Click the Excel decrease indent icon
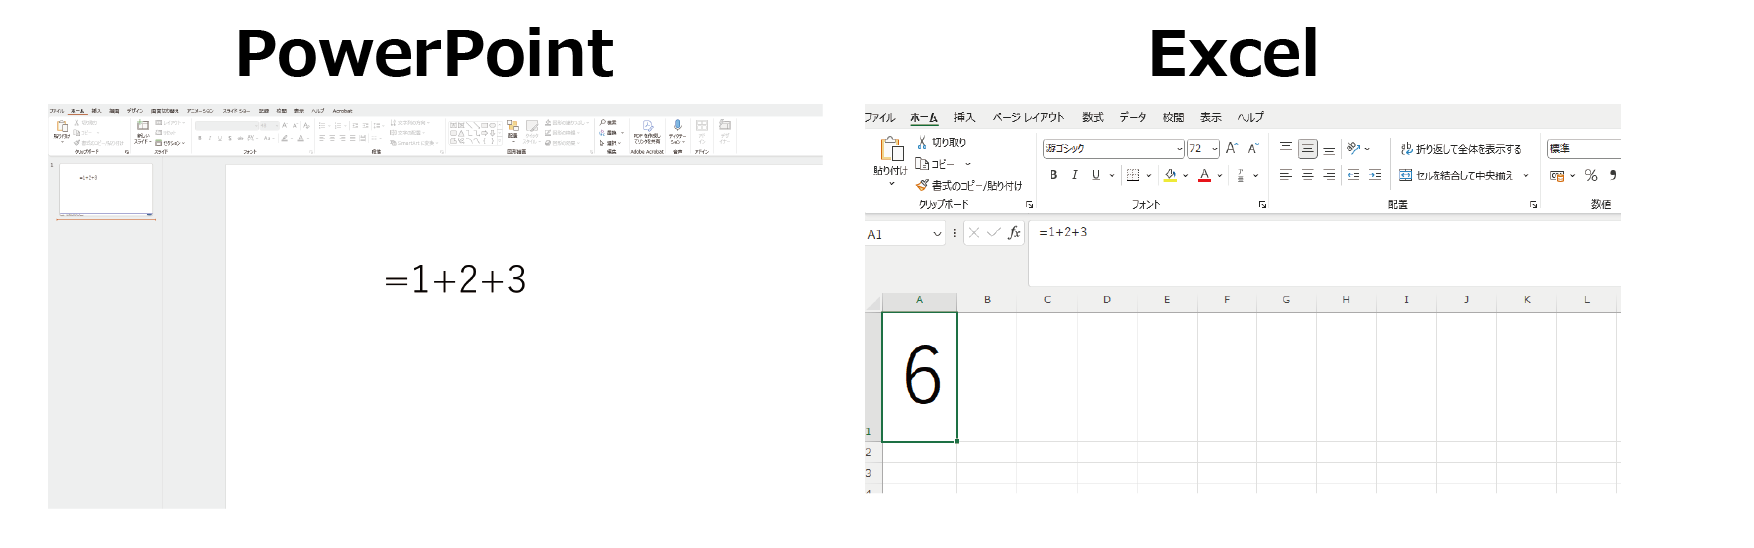 (x=1353, y=175)
